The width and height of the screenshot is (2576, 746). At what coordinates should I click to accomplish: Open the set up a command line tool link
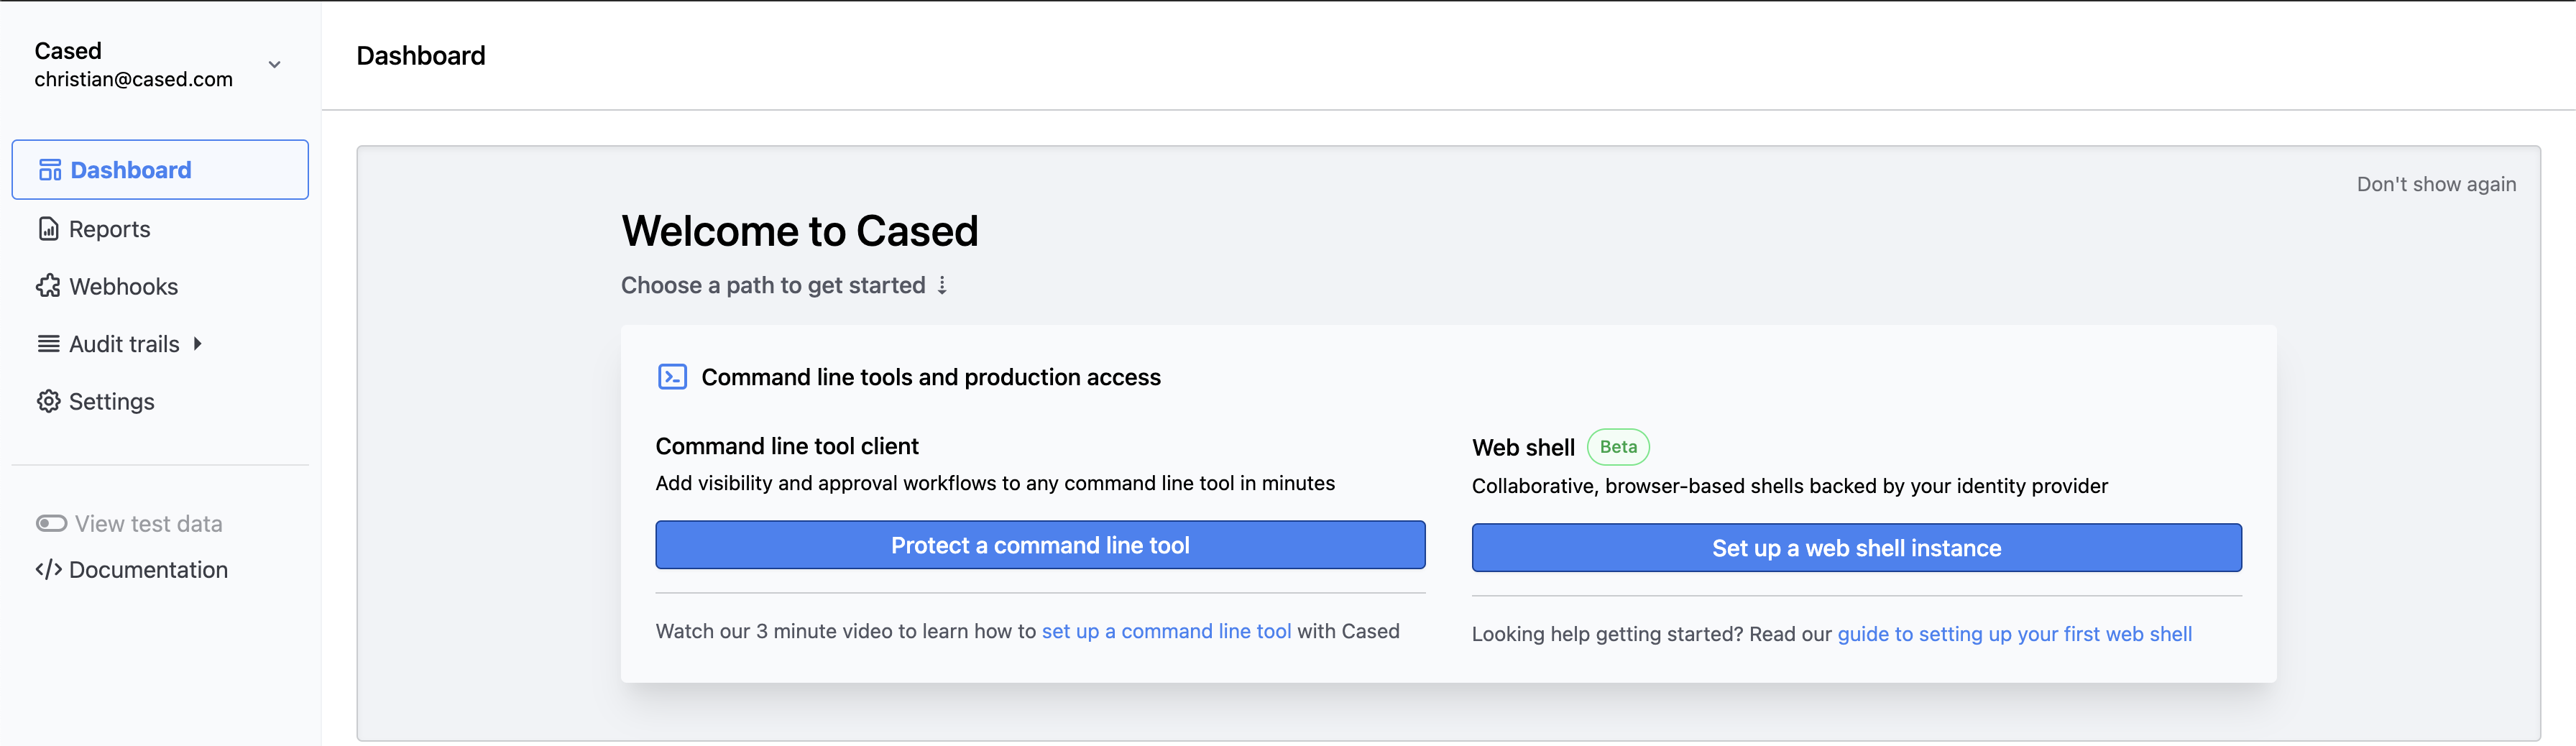click(1166, 631)
